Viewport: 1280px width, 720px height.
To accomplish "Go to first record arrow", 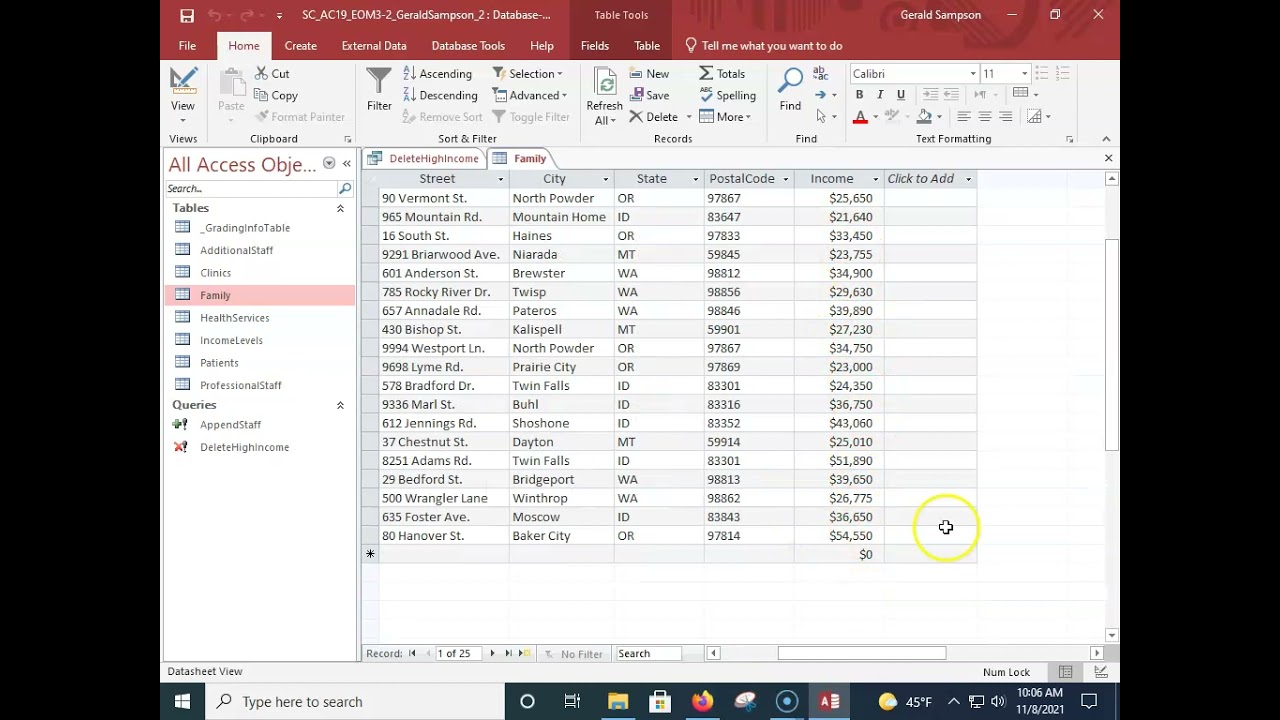I will tap(412, 653).
